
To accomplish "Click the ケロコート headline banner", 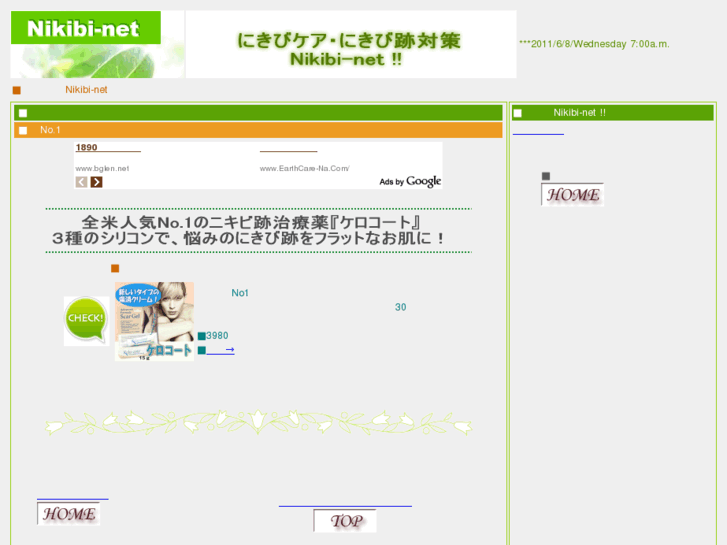I will pyautogui.click(x=258, y=231).
